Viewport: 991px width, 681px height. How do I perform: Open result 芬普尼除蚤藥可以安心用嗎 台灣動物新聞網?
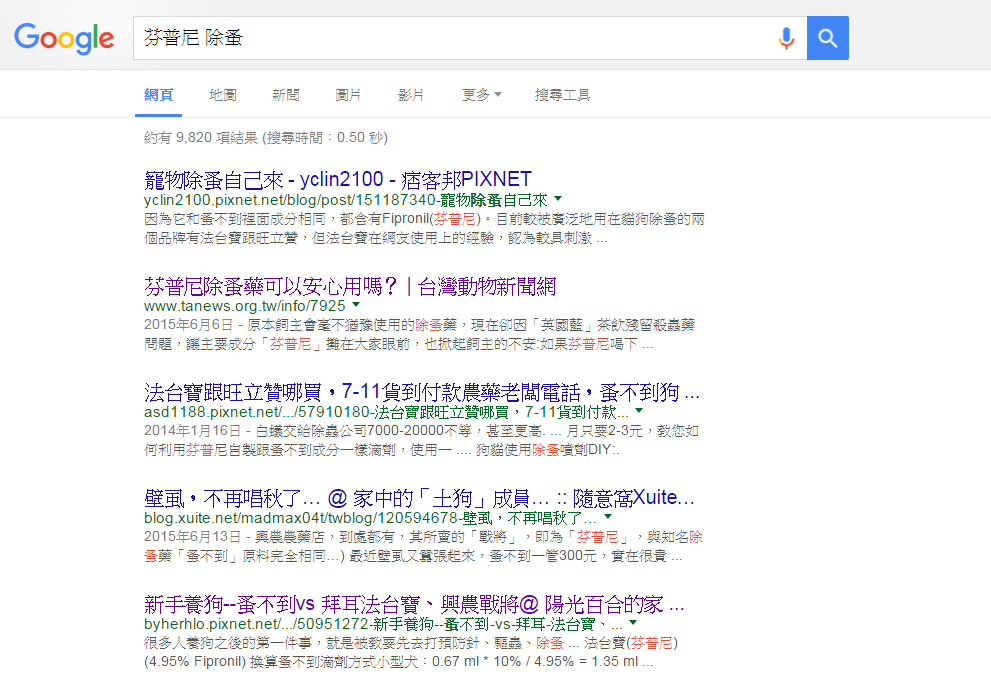[x=350, y=287]
